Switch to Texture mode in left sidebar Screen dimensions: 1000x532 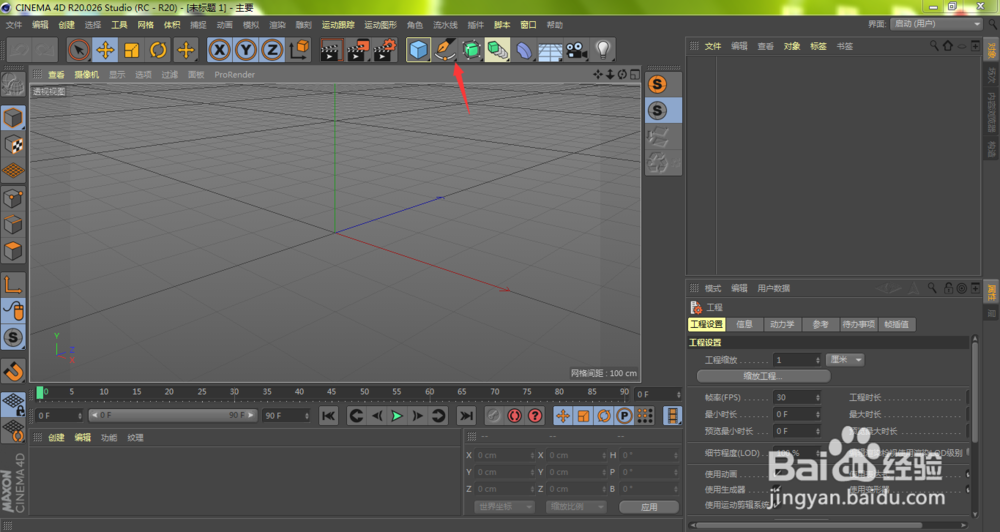point(13,145)
